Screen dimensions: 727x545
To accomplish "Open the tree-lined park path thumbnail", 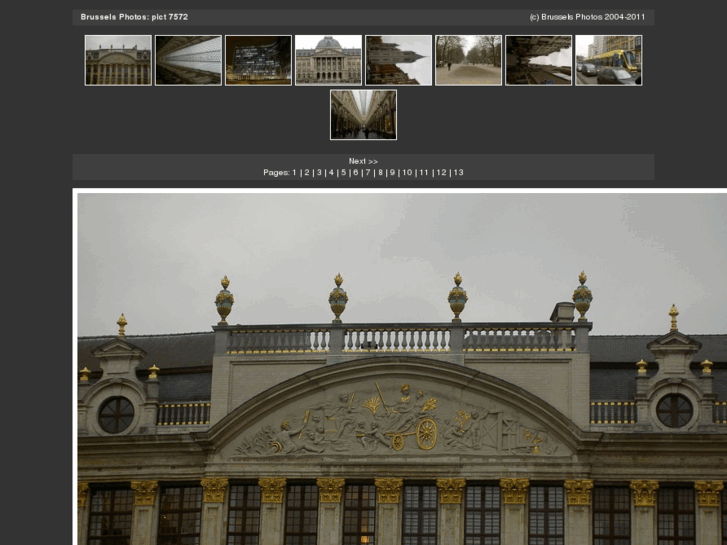I will [x=468, y=60].
